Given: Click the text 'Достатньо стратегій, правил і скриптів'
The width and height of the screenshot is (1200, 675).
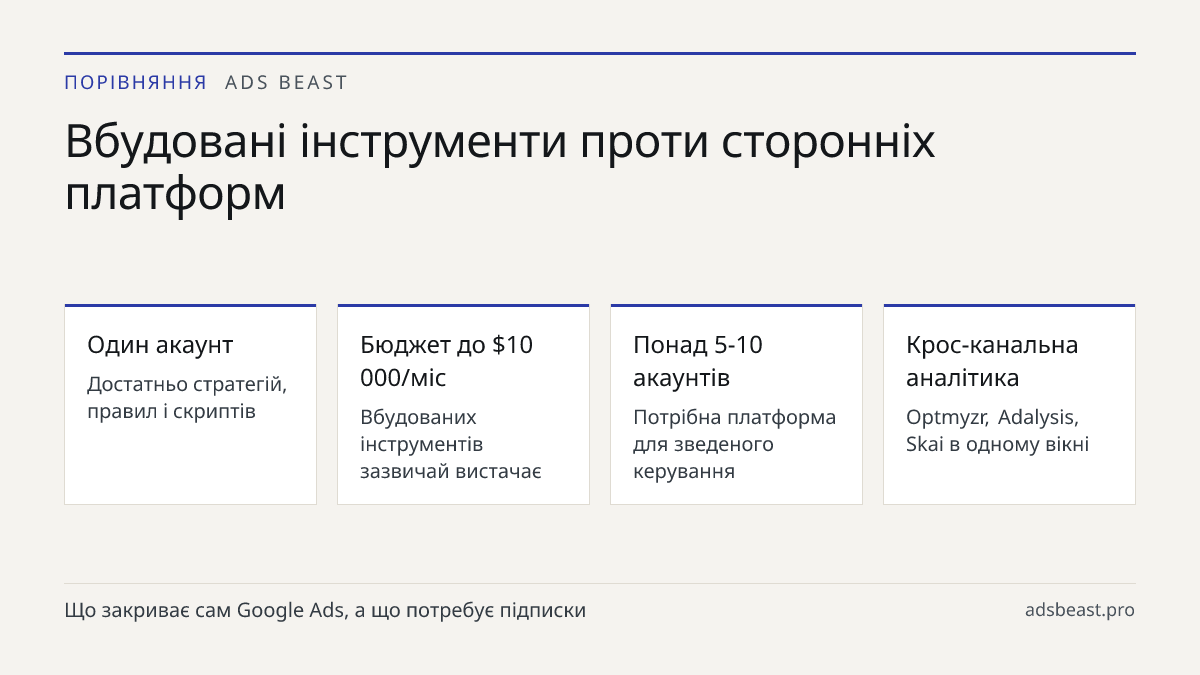Looking at the screenshot, I should (x=187, y=398).
